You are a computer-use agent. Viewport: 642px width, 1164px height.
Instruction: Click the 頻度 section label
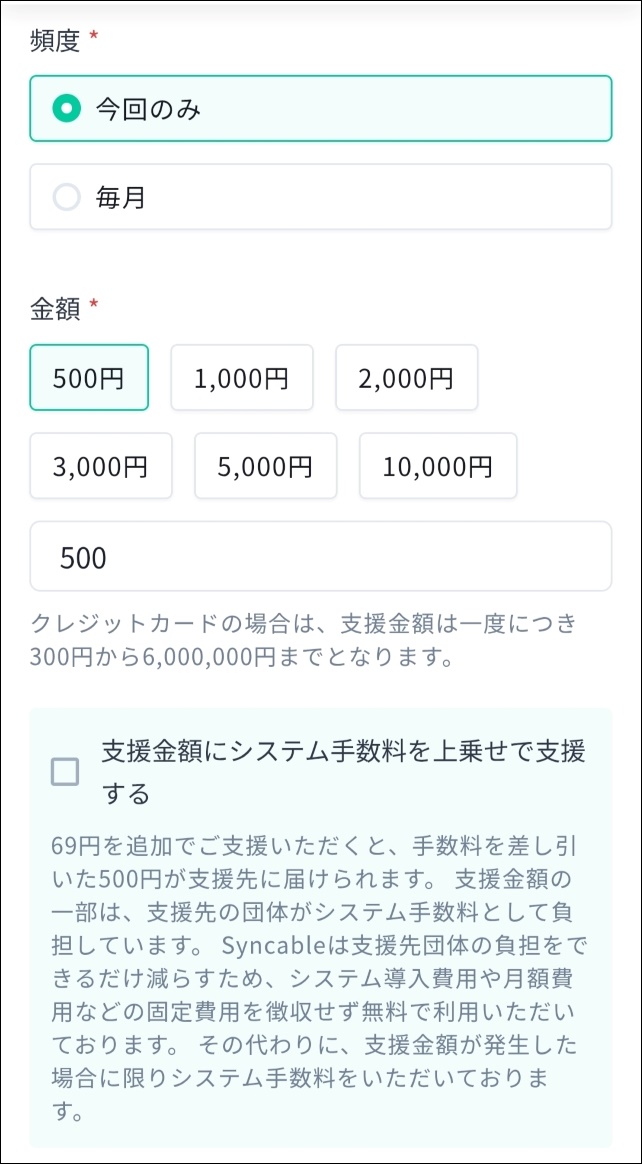click(x=54, y=39)
